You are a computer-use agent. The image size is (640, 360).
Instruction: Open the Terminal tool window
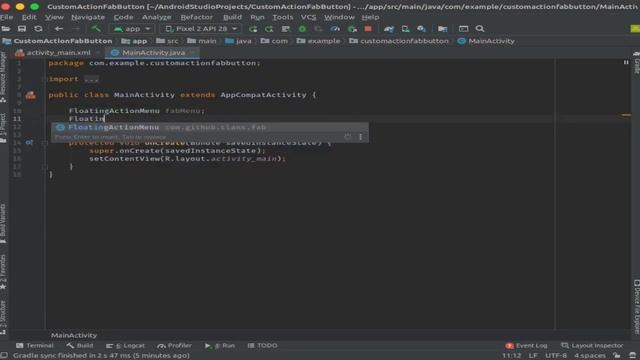[35, 346]
